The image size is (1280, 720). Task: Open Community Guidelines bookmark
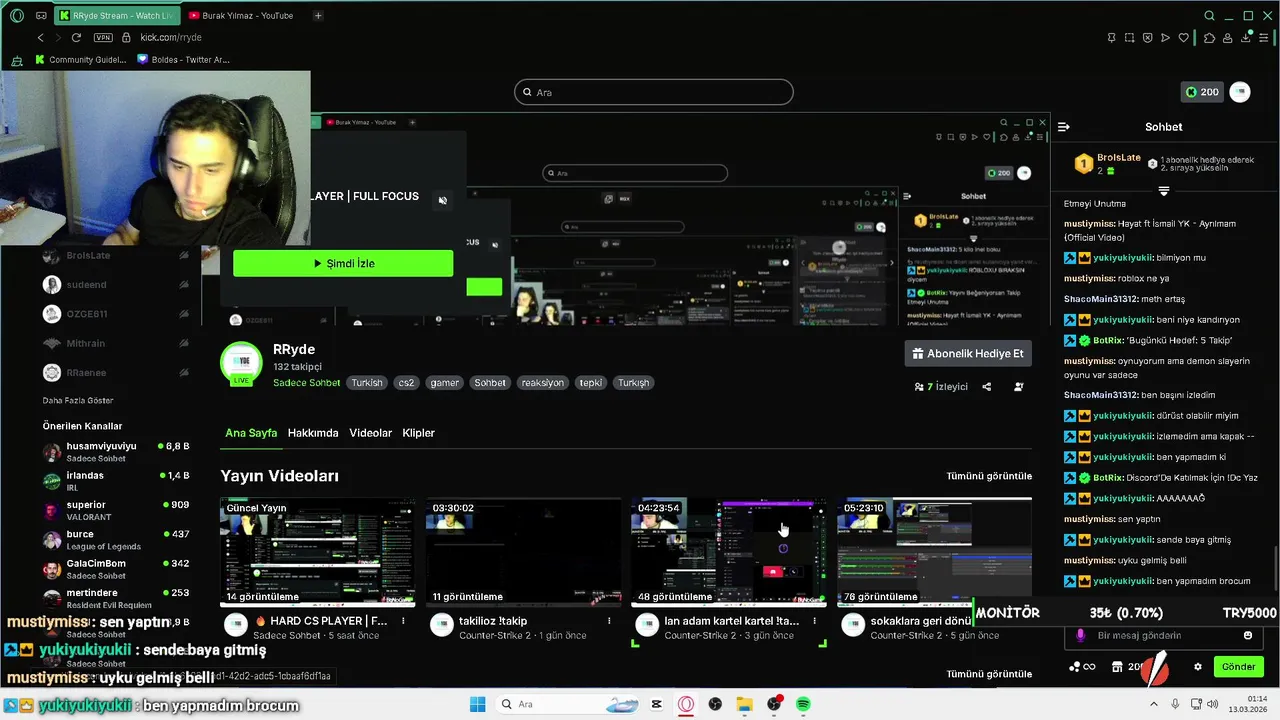click(81, 59)
